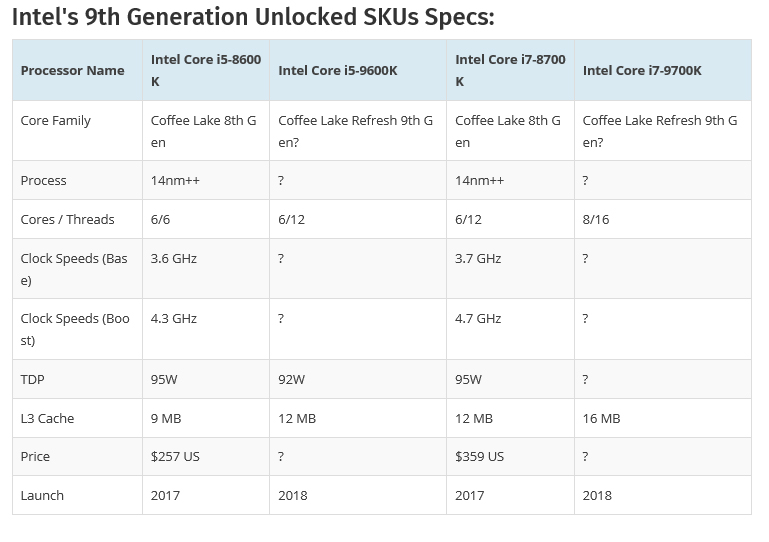769x542 pixels.
Task: Click the "Intel's 9th Generation Unlocked SKUs Specs" heading
Action: pos(252,17)
